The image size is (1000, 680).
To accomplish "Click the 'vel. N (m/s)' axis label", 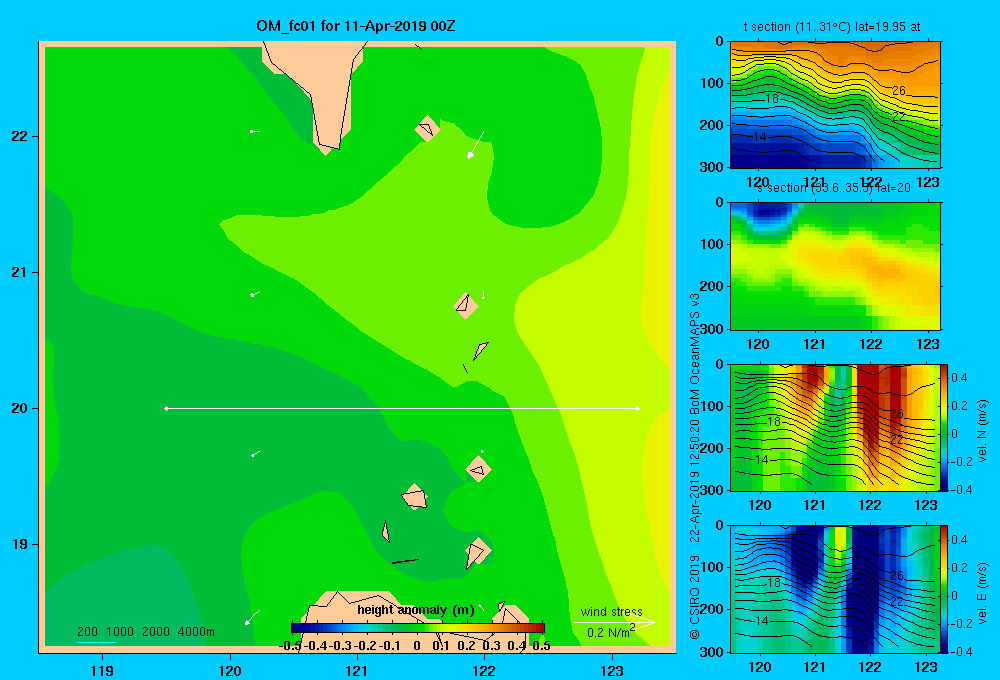I will 982,431.
